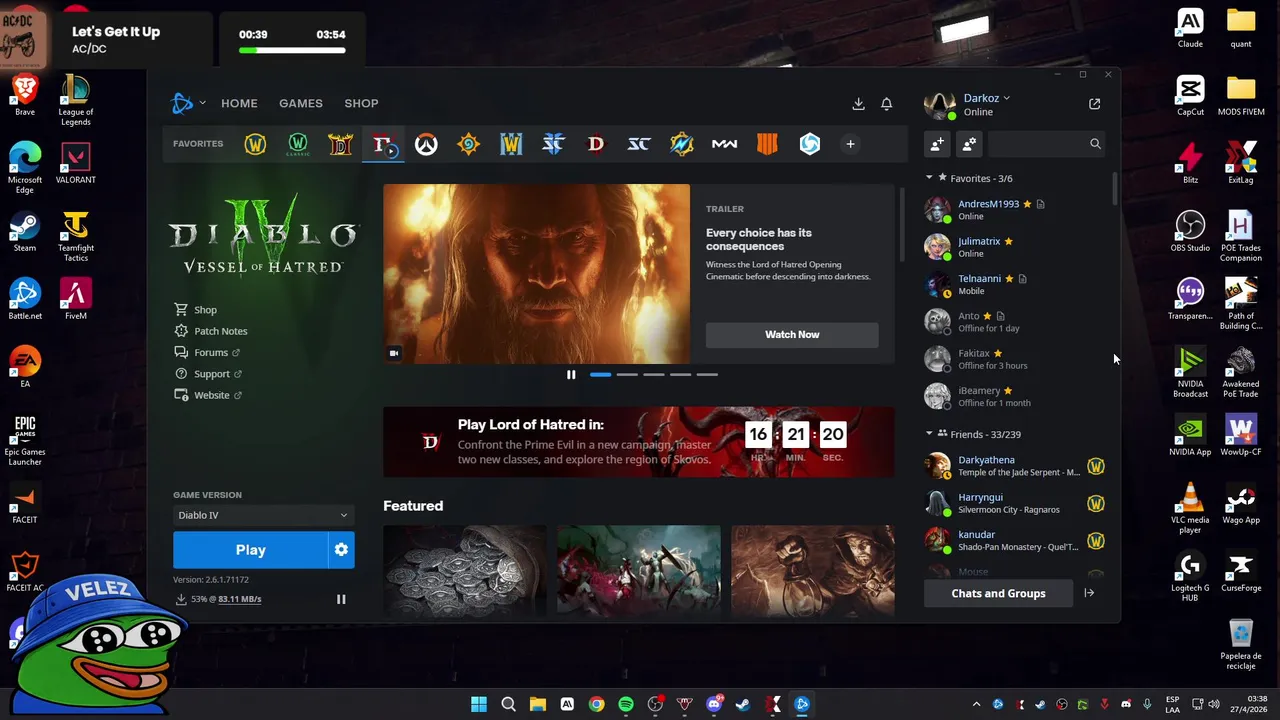Collapse the Chats and Groups arrow
1280x720 pixels.
(x=1089, y=593)
